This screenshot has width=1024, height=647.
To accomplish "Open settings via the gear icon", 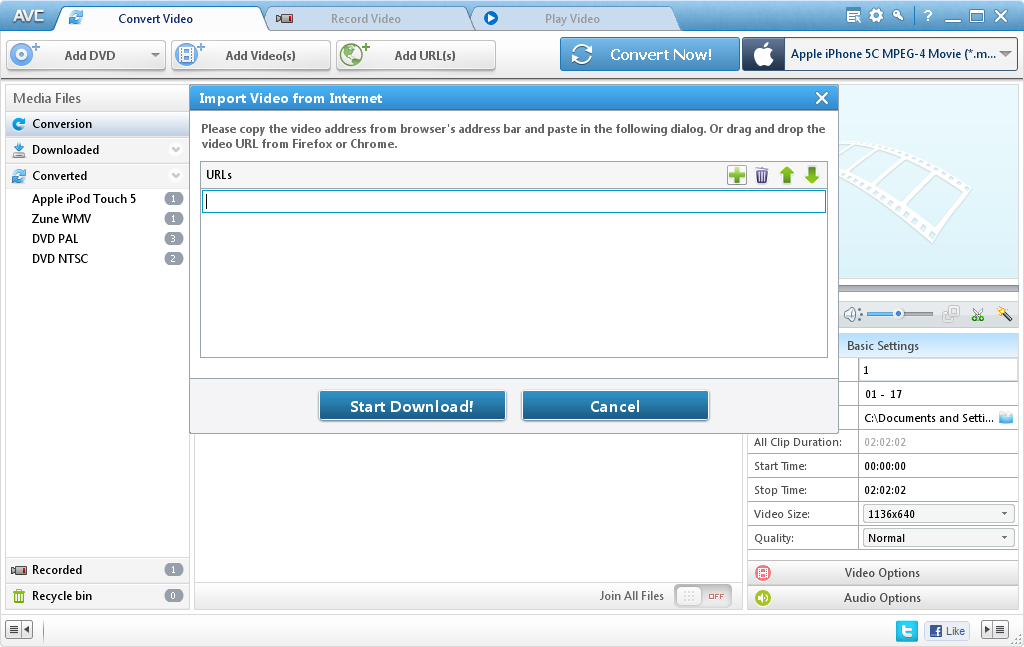I will pyautogui.click(x=876, y=16).
